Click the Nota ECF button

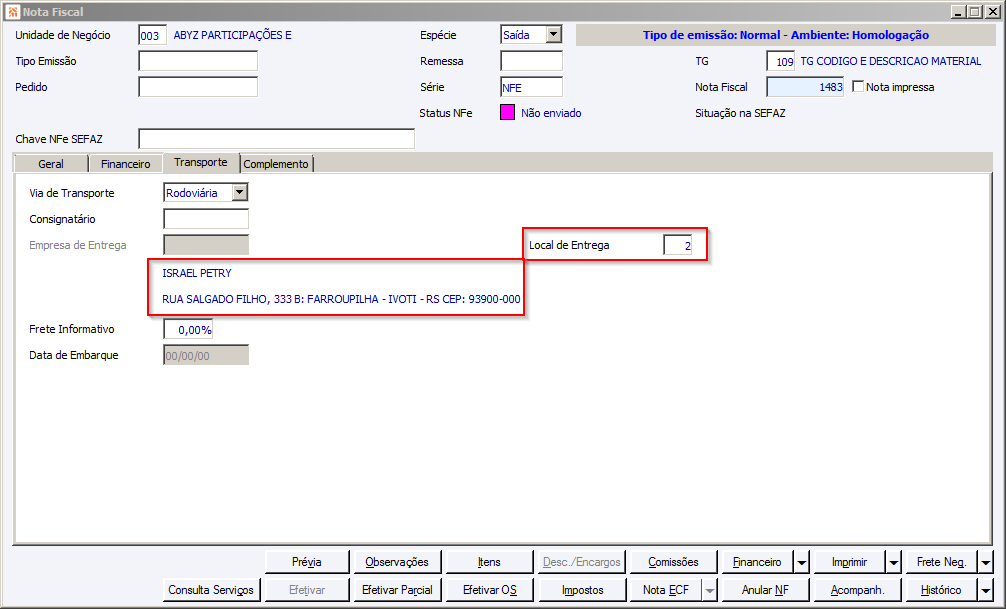click(x=665, y=590)
